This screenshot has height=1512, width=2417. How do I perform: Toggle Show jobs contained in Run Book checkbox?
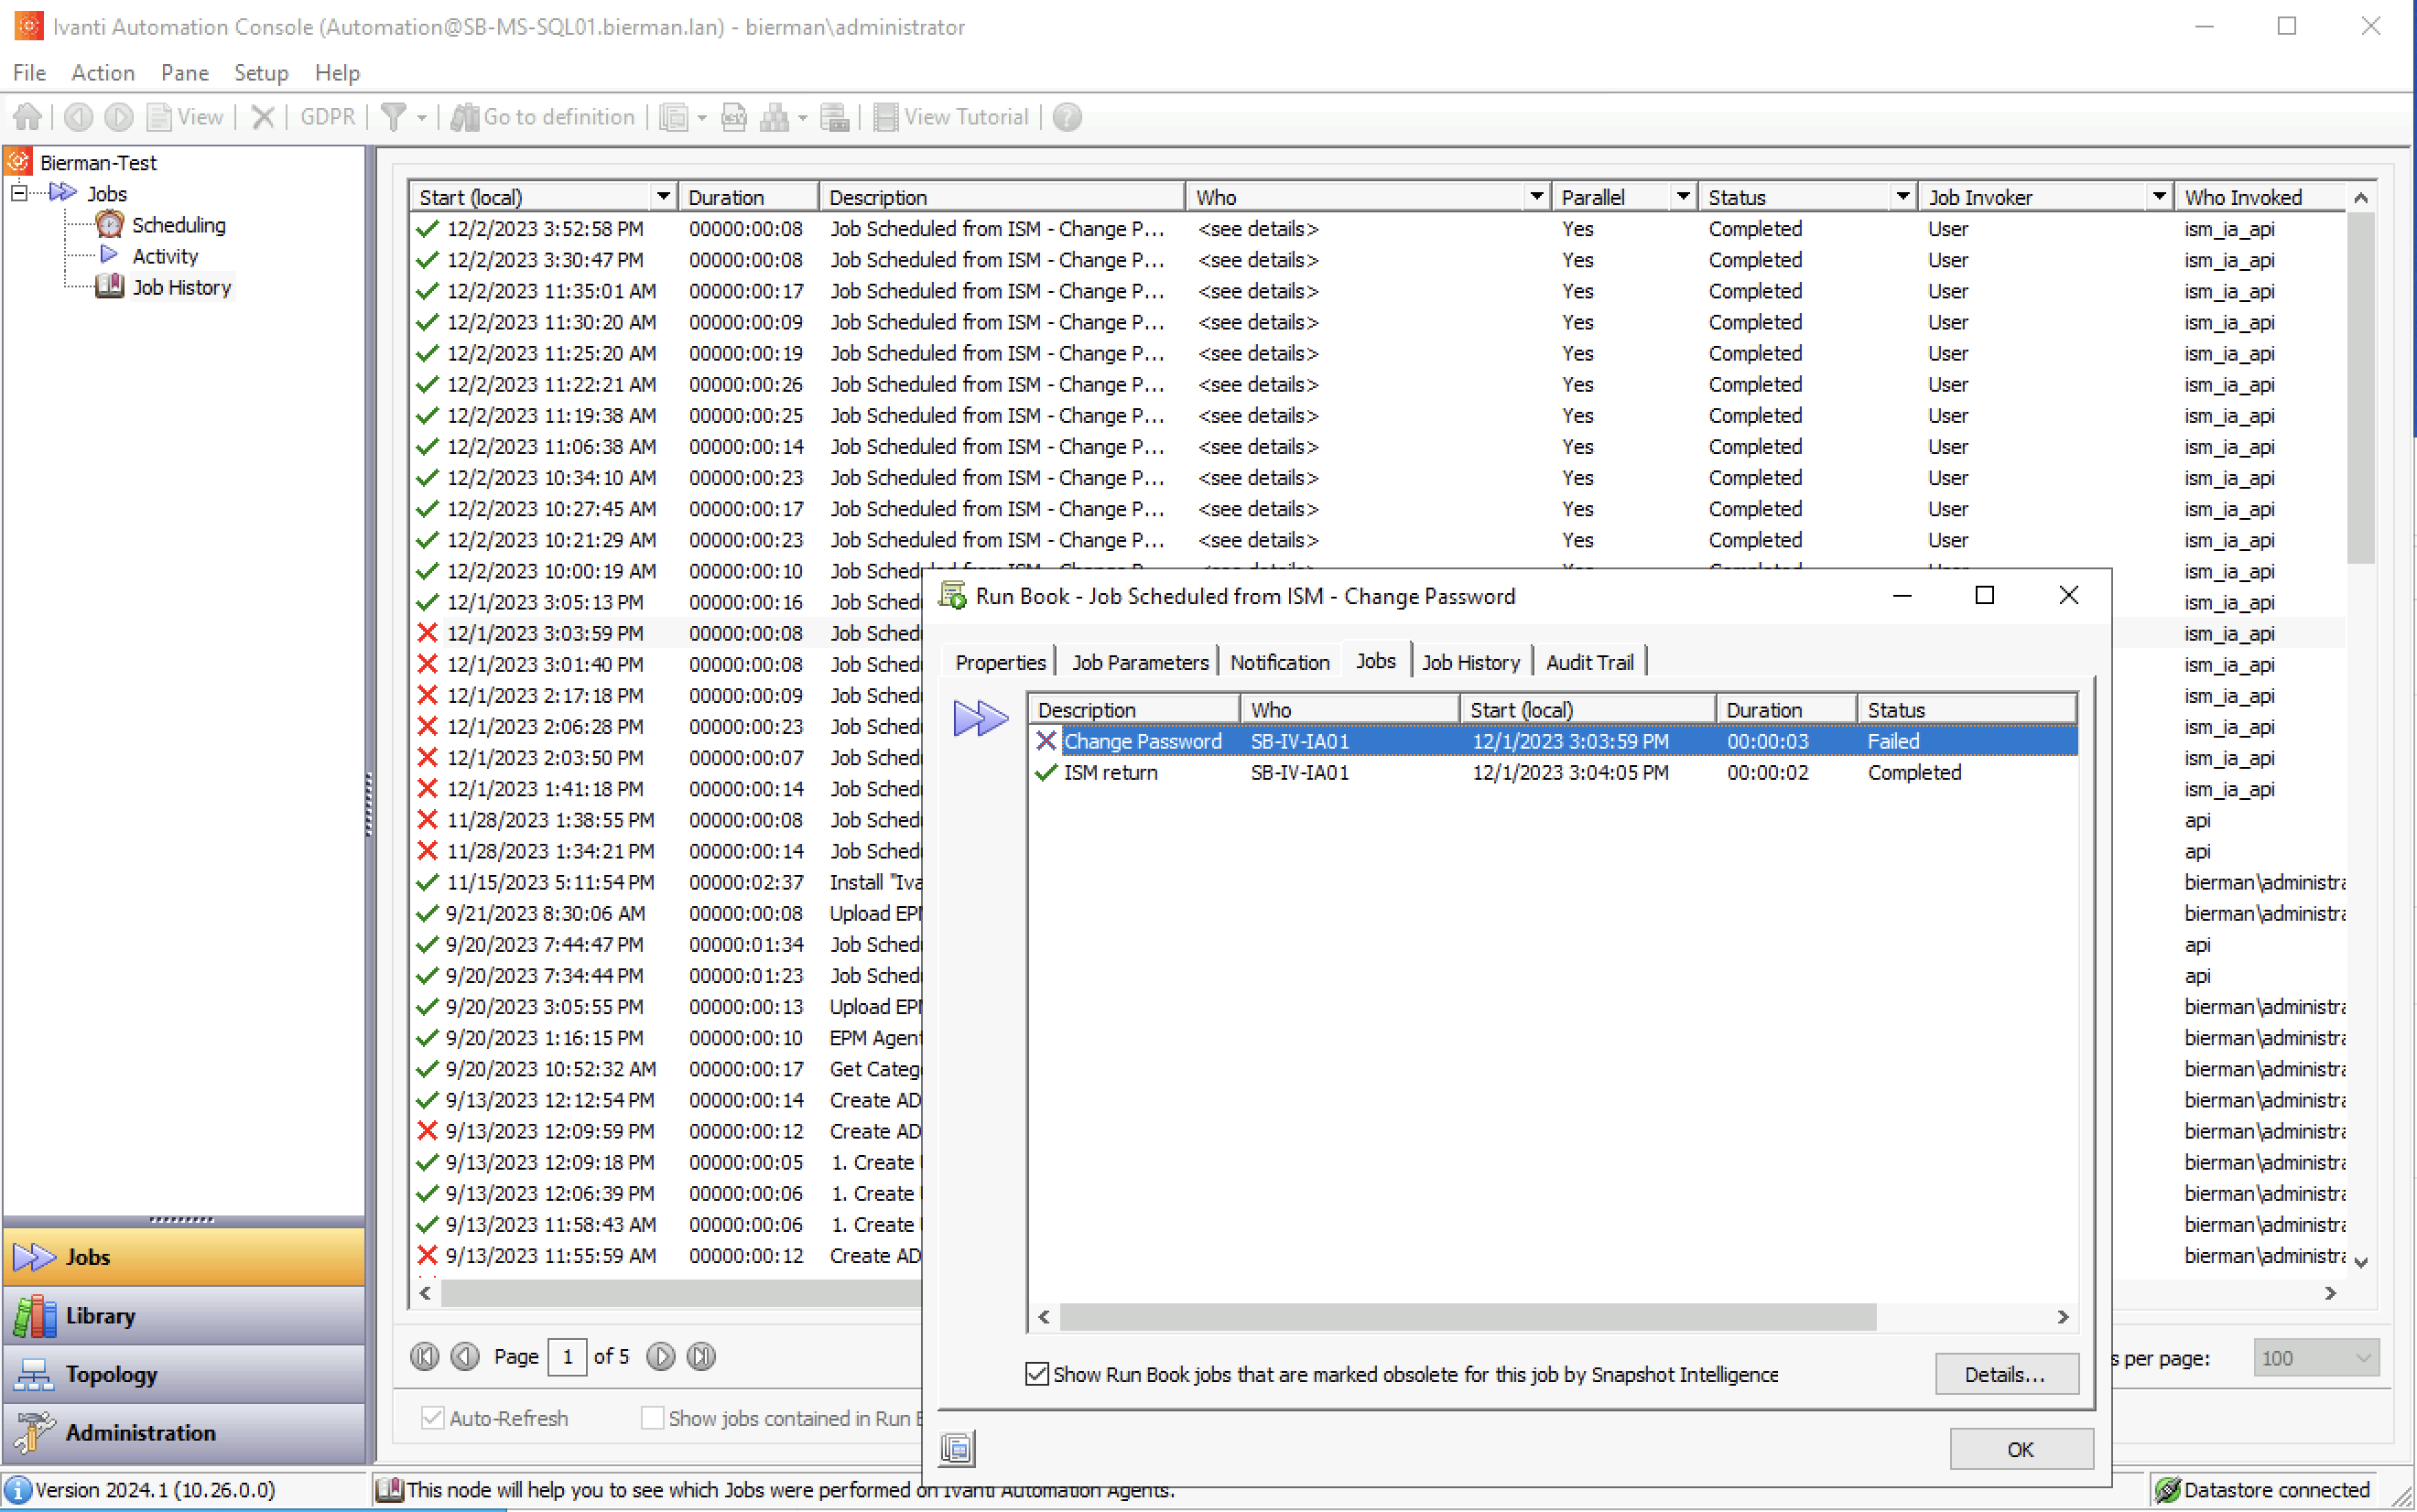pos(652,1418)
